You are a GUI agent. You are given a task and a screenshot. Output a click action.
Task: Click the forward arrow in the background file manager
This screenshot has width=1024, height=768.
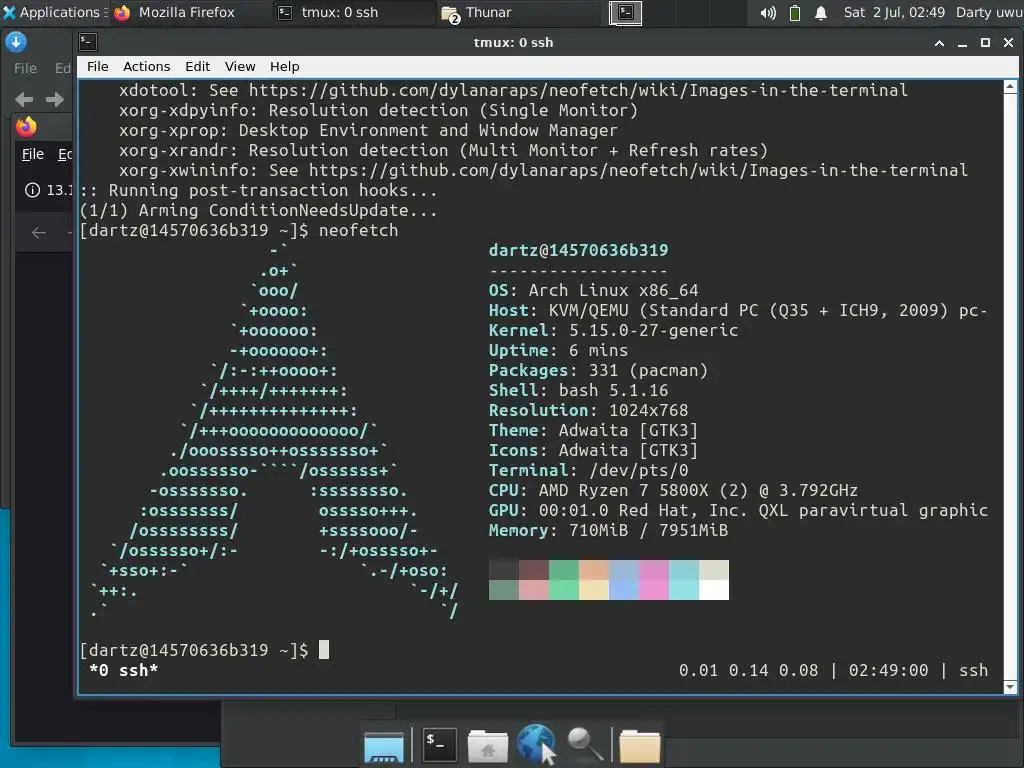coord(55,99)
